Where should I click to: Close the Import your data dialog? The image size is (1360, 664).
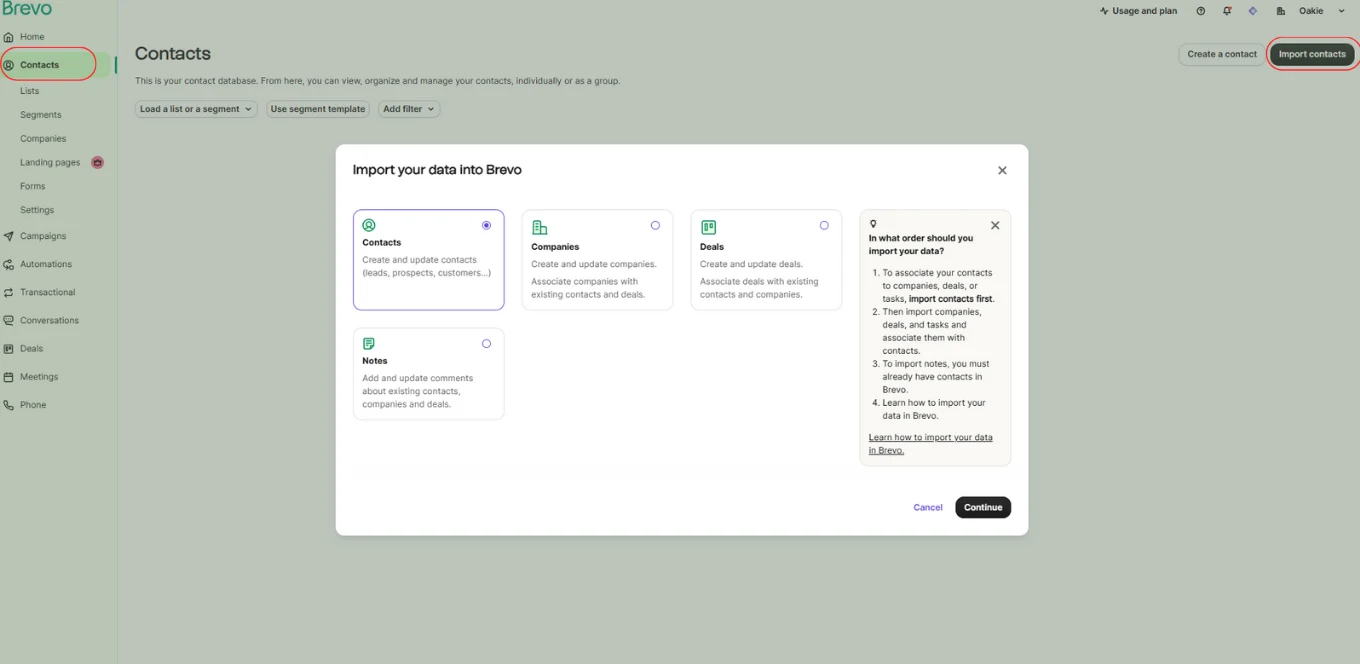tap(1002, 171)
